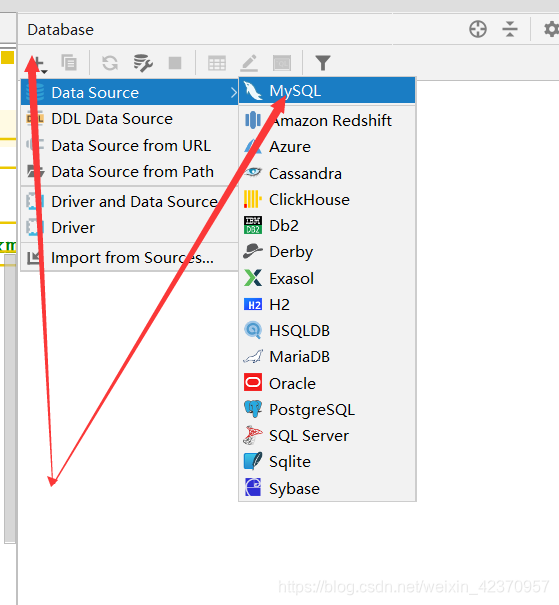Click the Refresh toolbar icon
Image resolution: width=559 pixels, height=605 pixels.
pos(110,63)
